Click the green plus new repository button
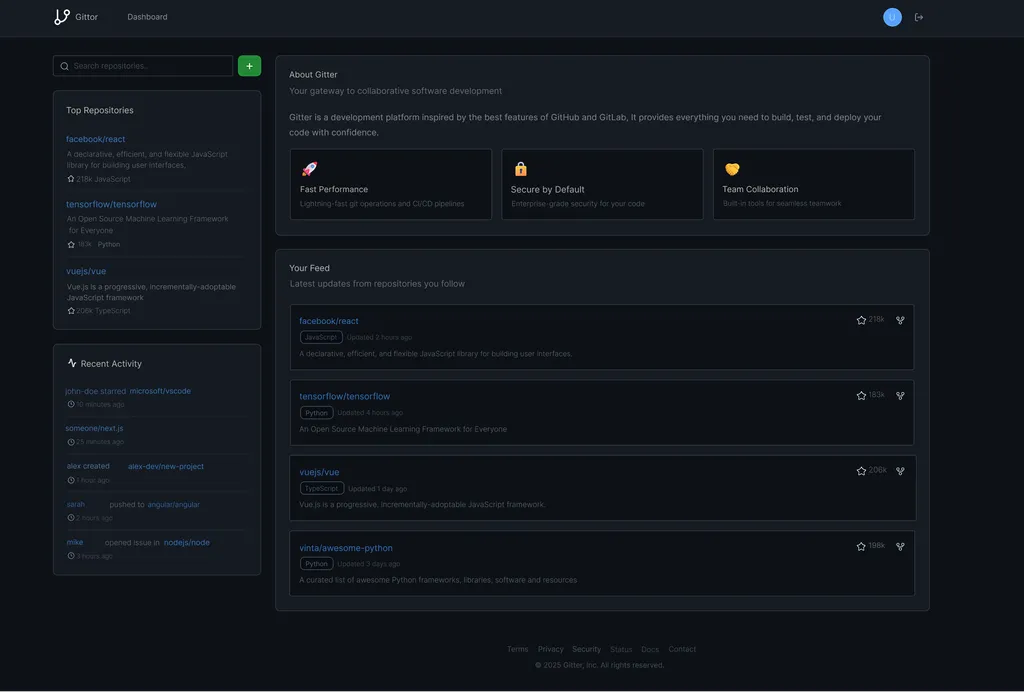This screenshot has width=1024, height=693. 249,66
